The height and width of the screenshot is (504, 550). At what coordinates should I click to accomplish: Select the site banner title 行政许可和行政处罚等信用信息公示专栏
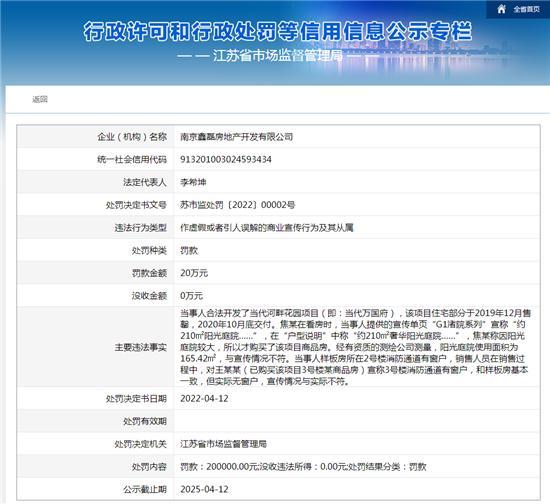pyautogui.click(x=277, y=32)
